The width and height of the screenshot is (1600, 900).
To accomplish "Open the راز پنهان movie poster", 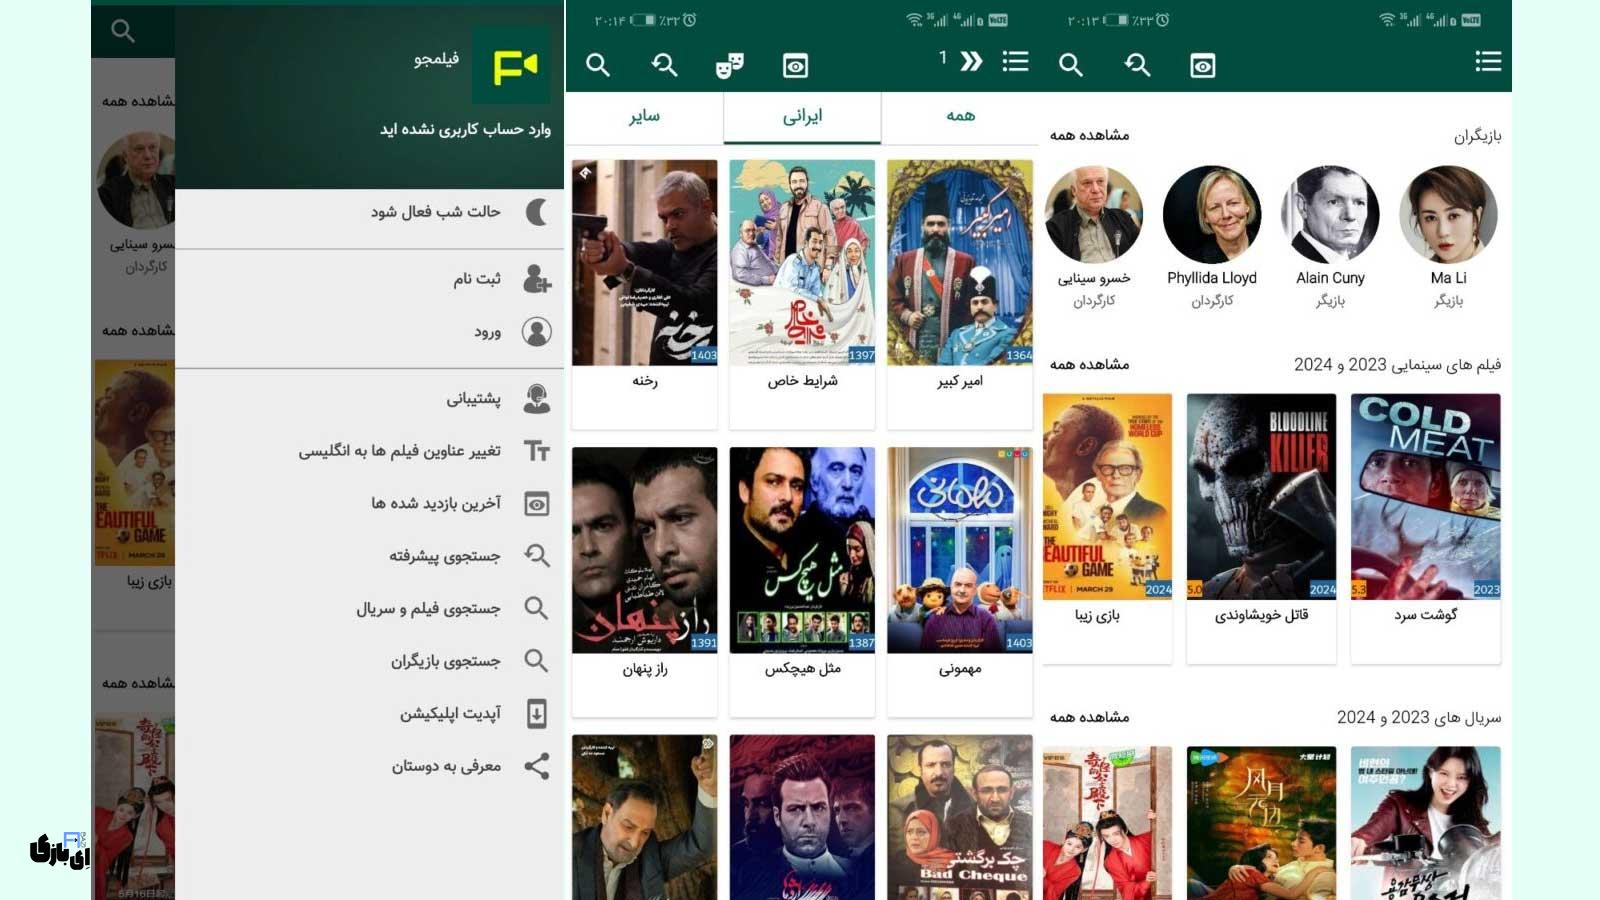I will 645,550.
